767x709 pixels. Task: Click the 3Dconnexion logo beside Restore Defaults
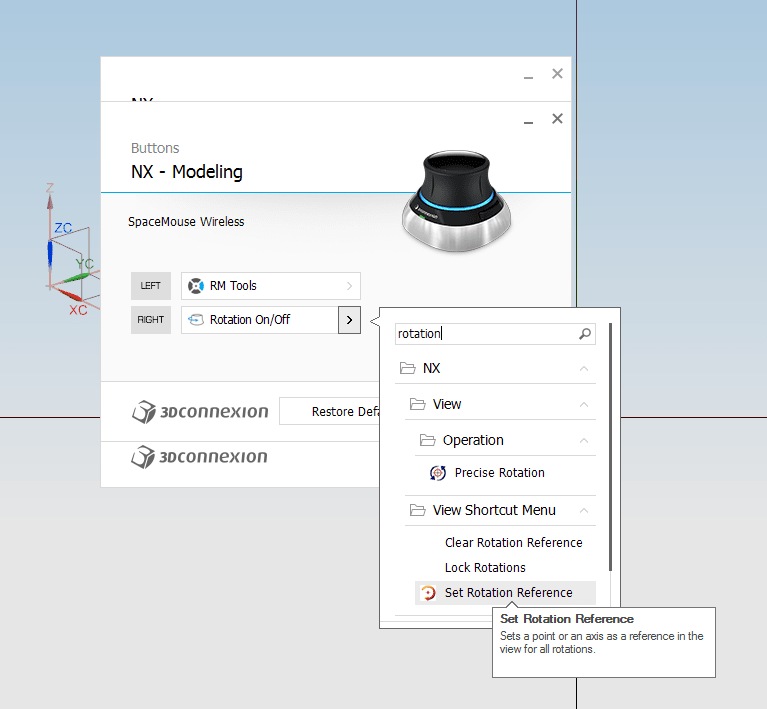click(x=200, y=412)
